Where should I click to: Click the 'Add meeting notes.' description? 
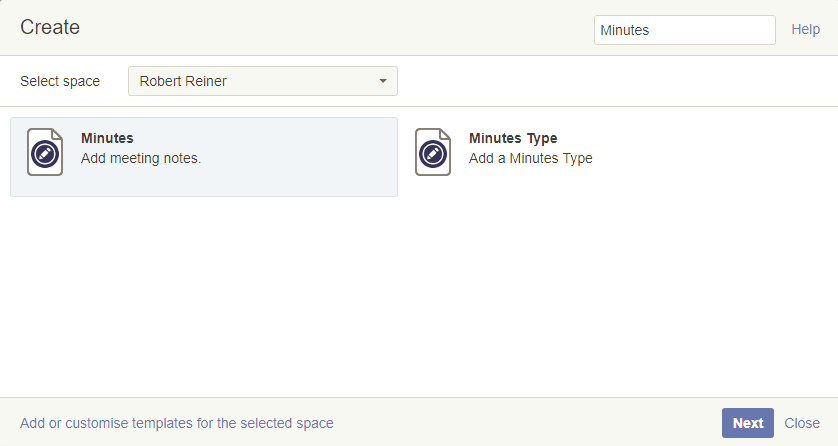pos(141,158)
